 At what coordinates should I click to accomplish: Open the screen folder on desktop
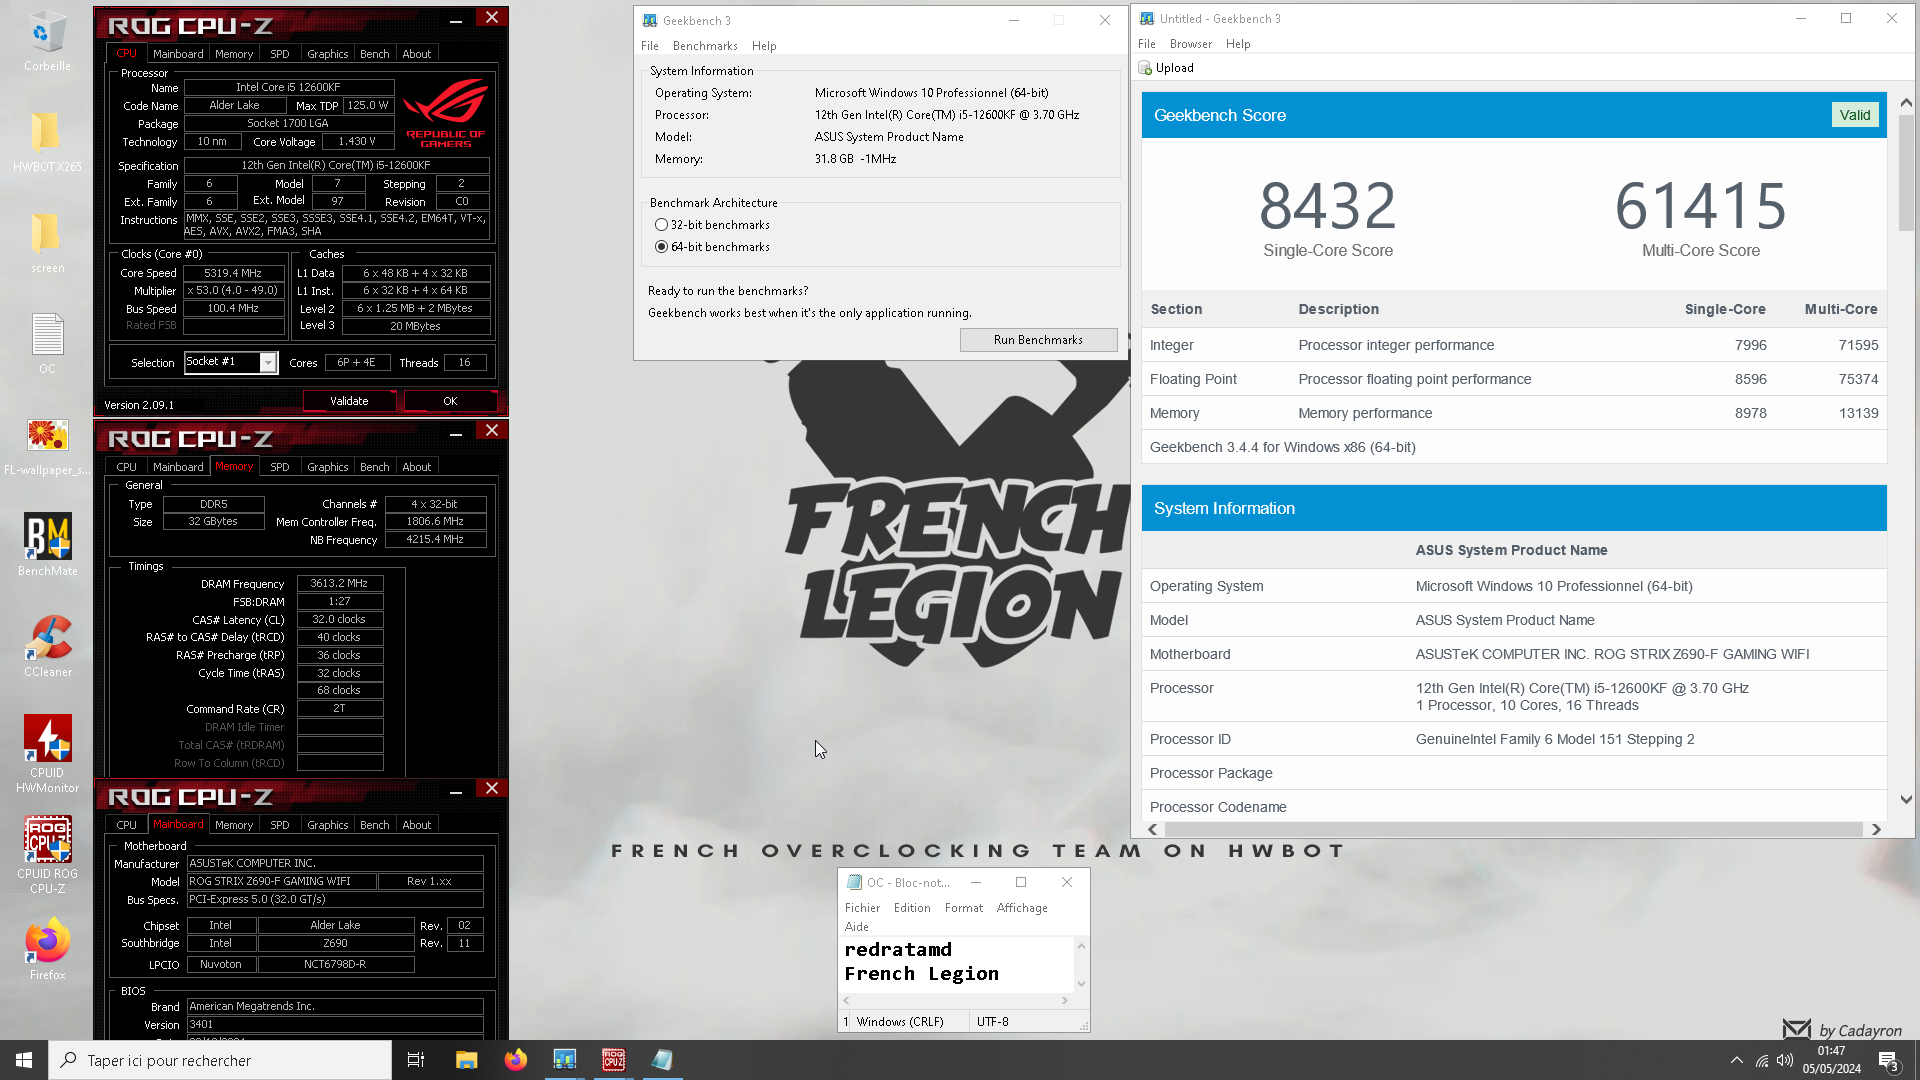click(x=47, y=243)
